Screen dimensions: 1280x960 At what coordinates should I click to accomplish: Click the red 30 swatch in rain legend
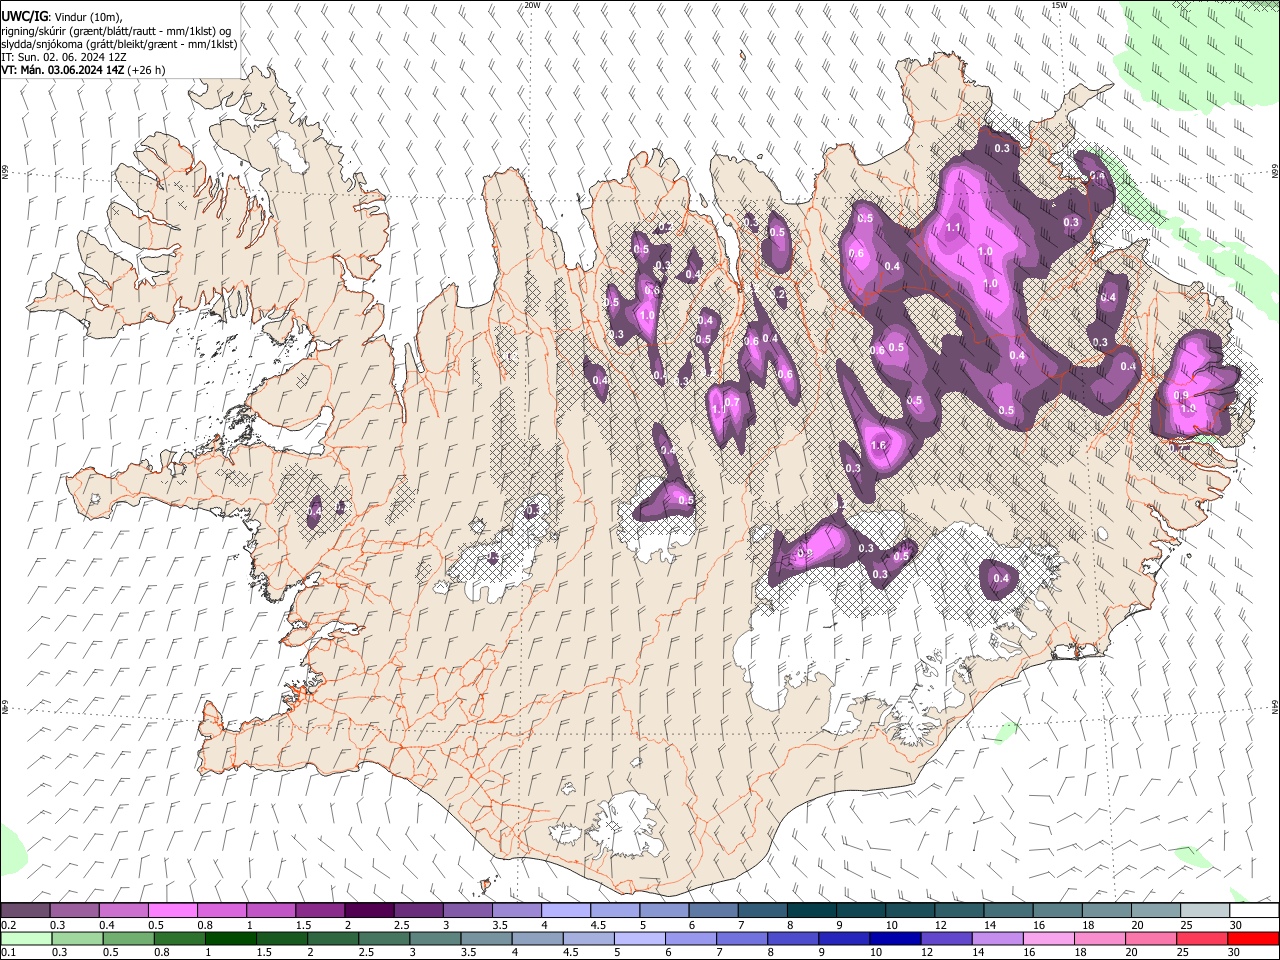pos(1254,938)
